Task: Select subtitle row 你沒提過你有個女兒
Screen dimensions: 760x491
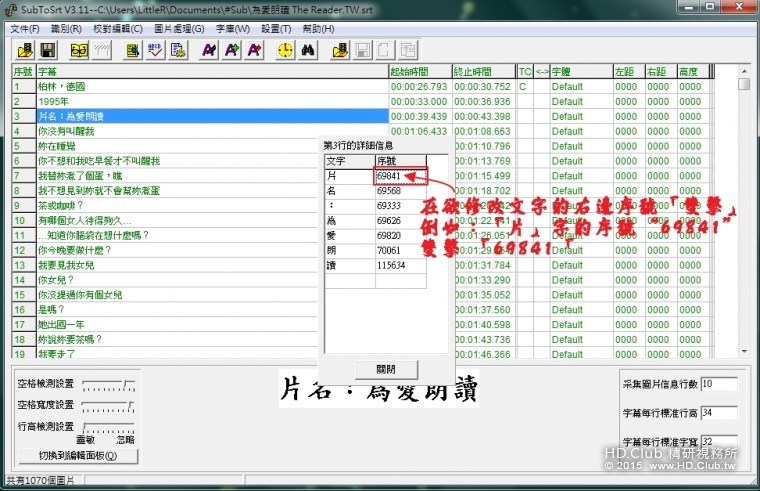Action: tap(177, 295)
